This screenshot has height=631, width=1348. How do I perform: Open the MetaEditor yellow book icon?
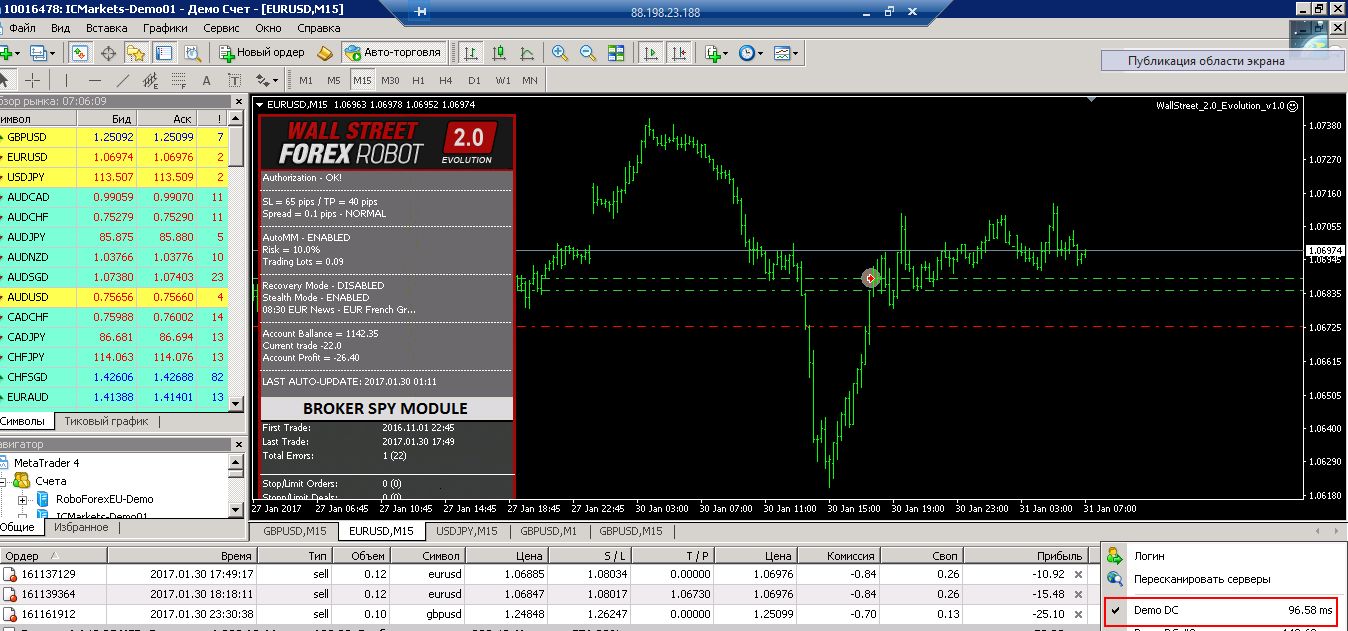(x=325, y=53)
